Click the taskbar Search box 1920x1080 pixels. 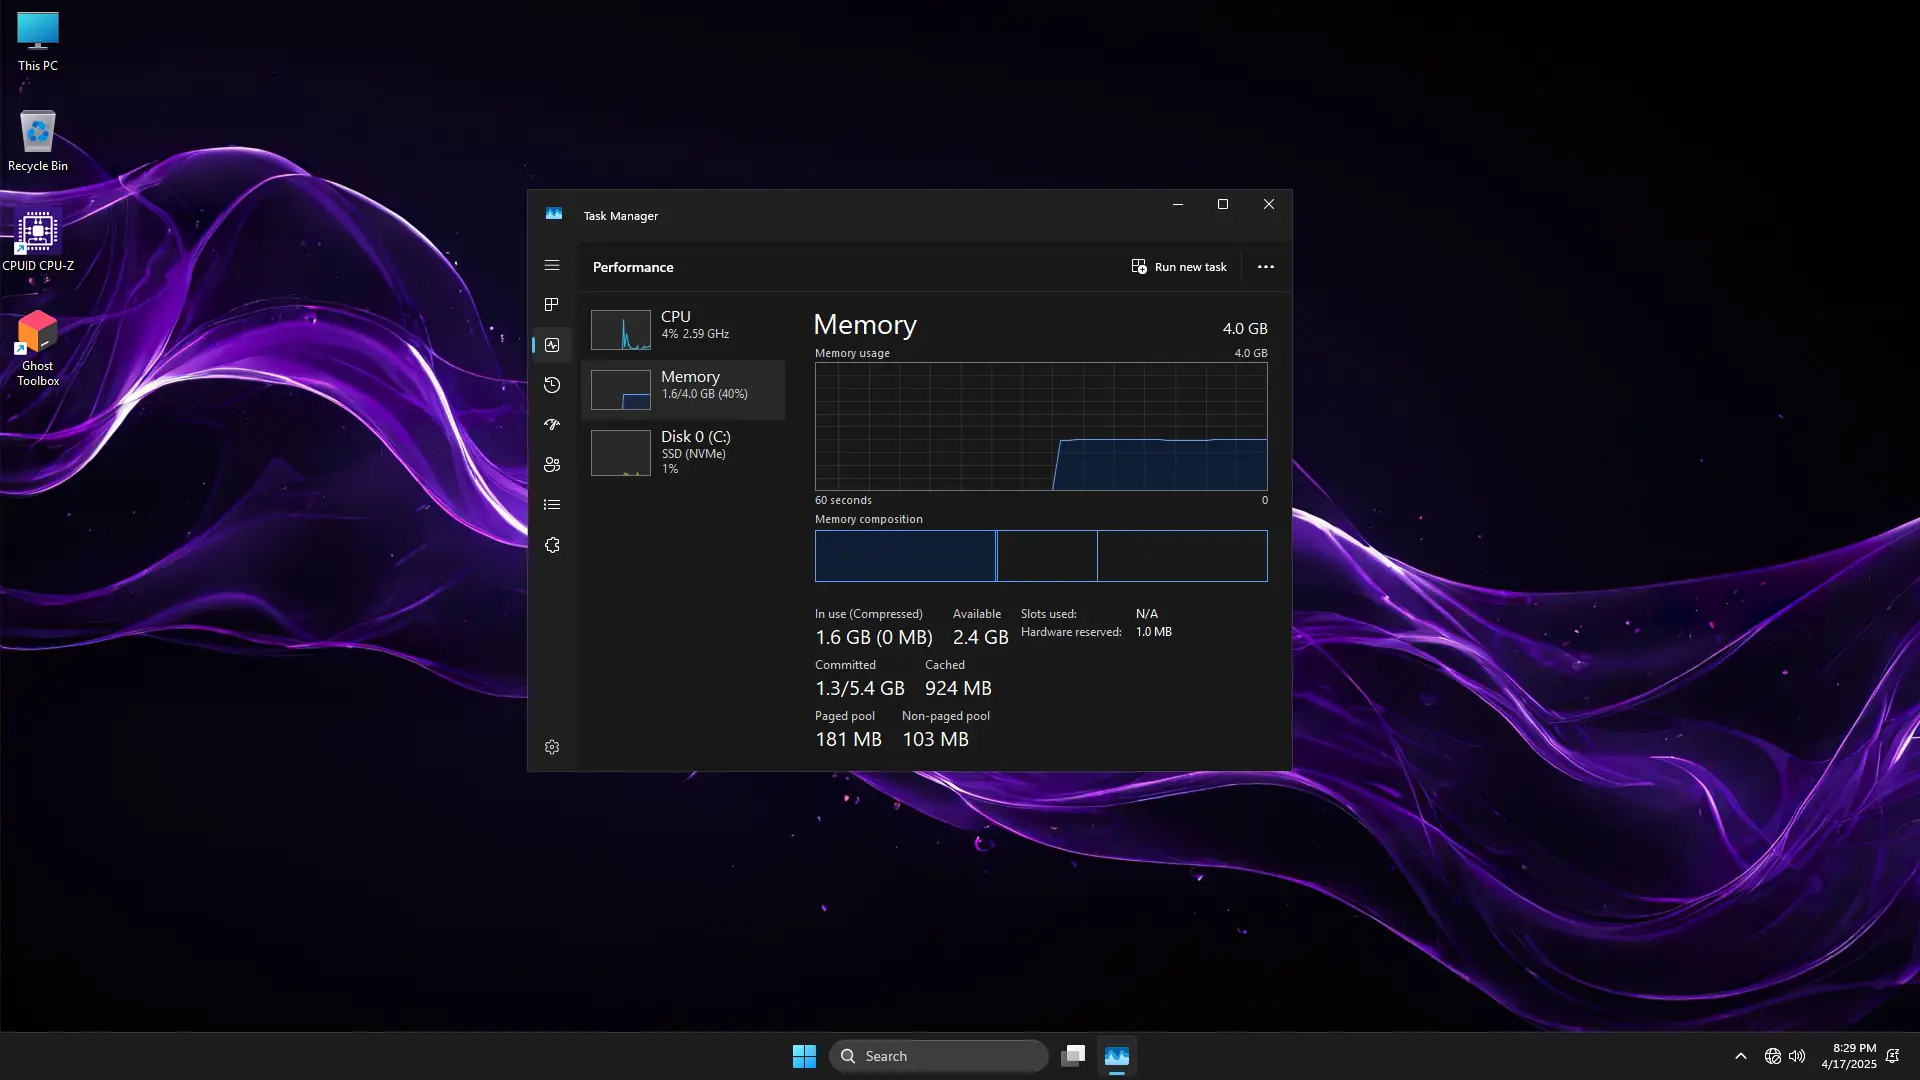click(x=939, y=1056)
